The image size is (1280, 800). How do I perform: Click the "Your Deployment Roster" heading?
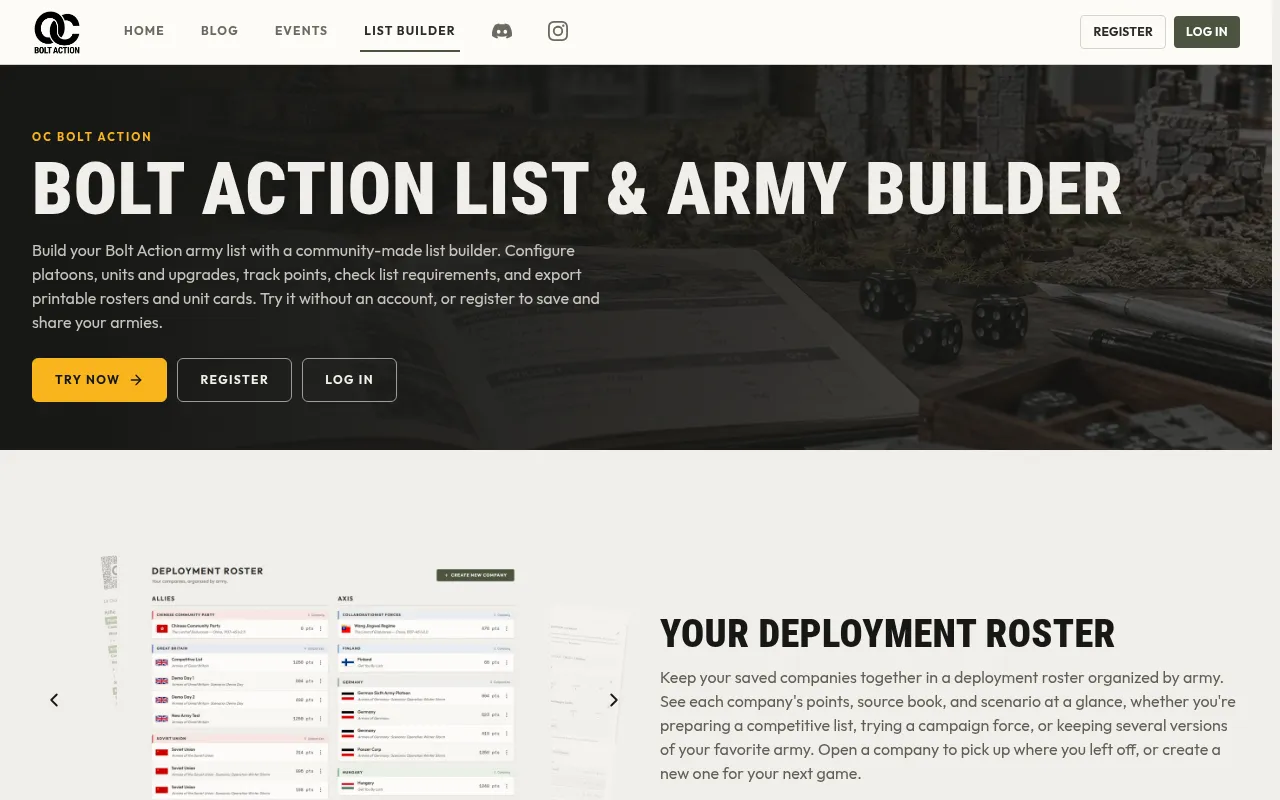click(887, 634)
